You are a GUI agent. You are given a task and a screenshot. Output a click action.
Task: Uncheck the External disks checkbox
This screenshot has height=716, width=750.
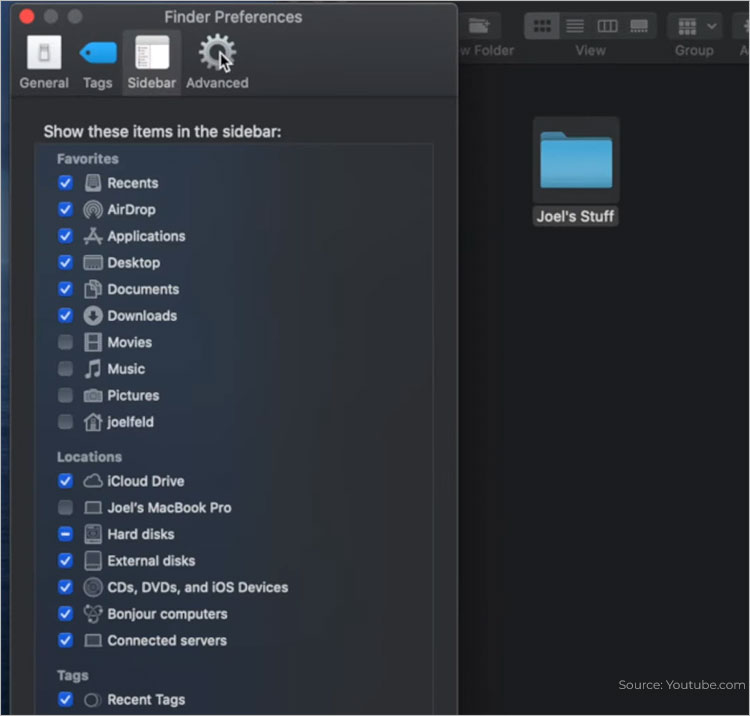[66, 561]
